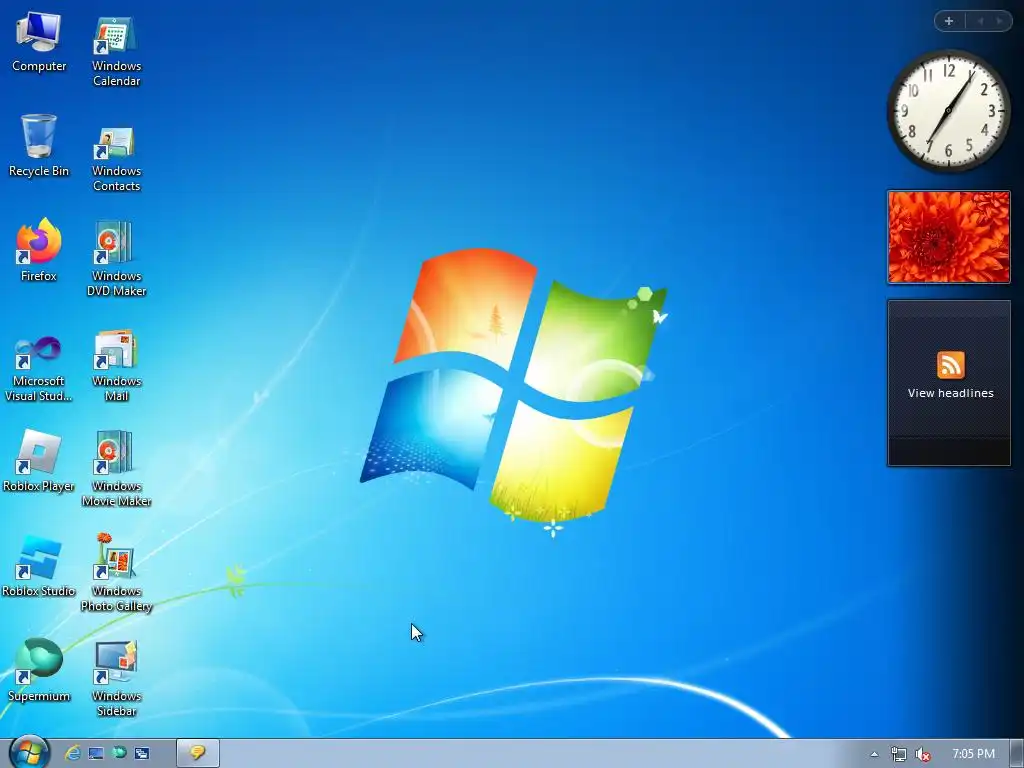Select the Windows Mail shortcut
1024x768 pixels.
[x=116, y=366]
